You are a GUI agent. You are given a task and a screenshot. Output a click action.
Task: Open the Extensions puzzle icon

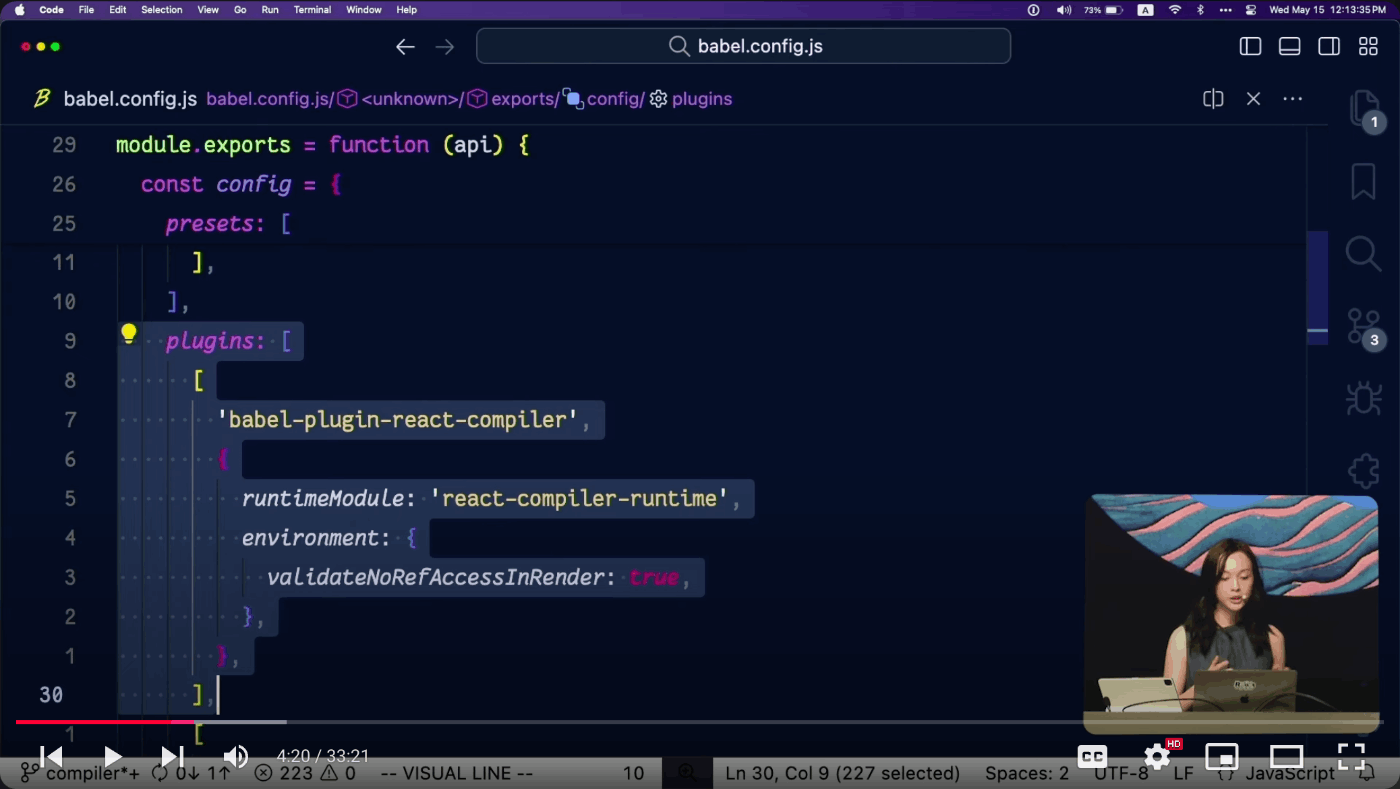(x=1363, y=470)
